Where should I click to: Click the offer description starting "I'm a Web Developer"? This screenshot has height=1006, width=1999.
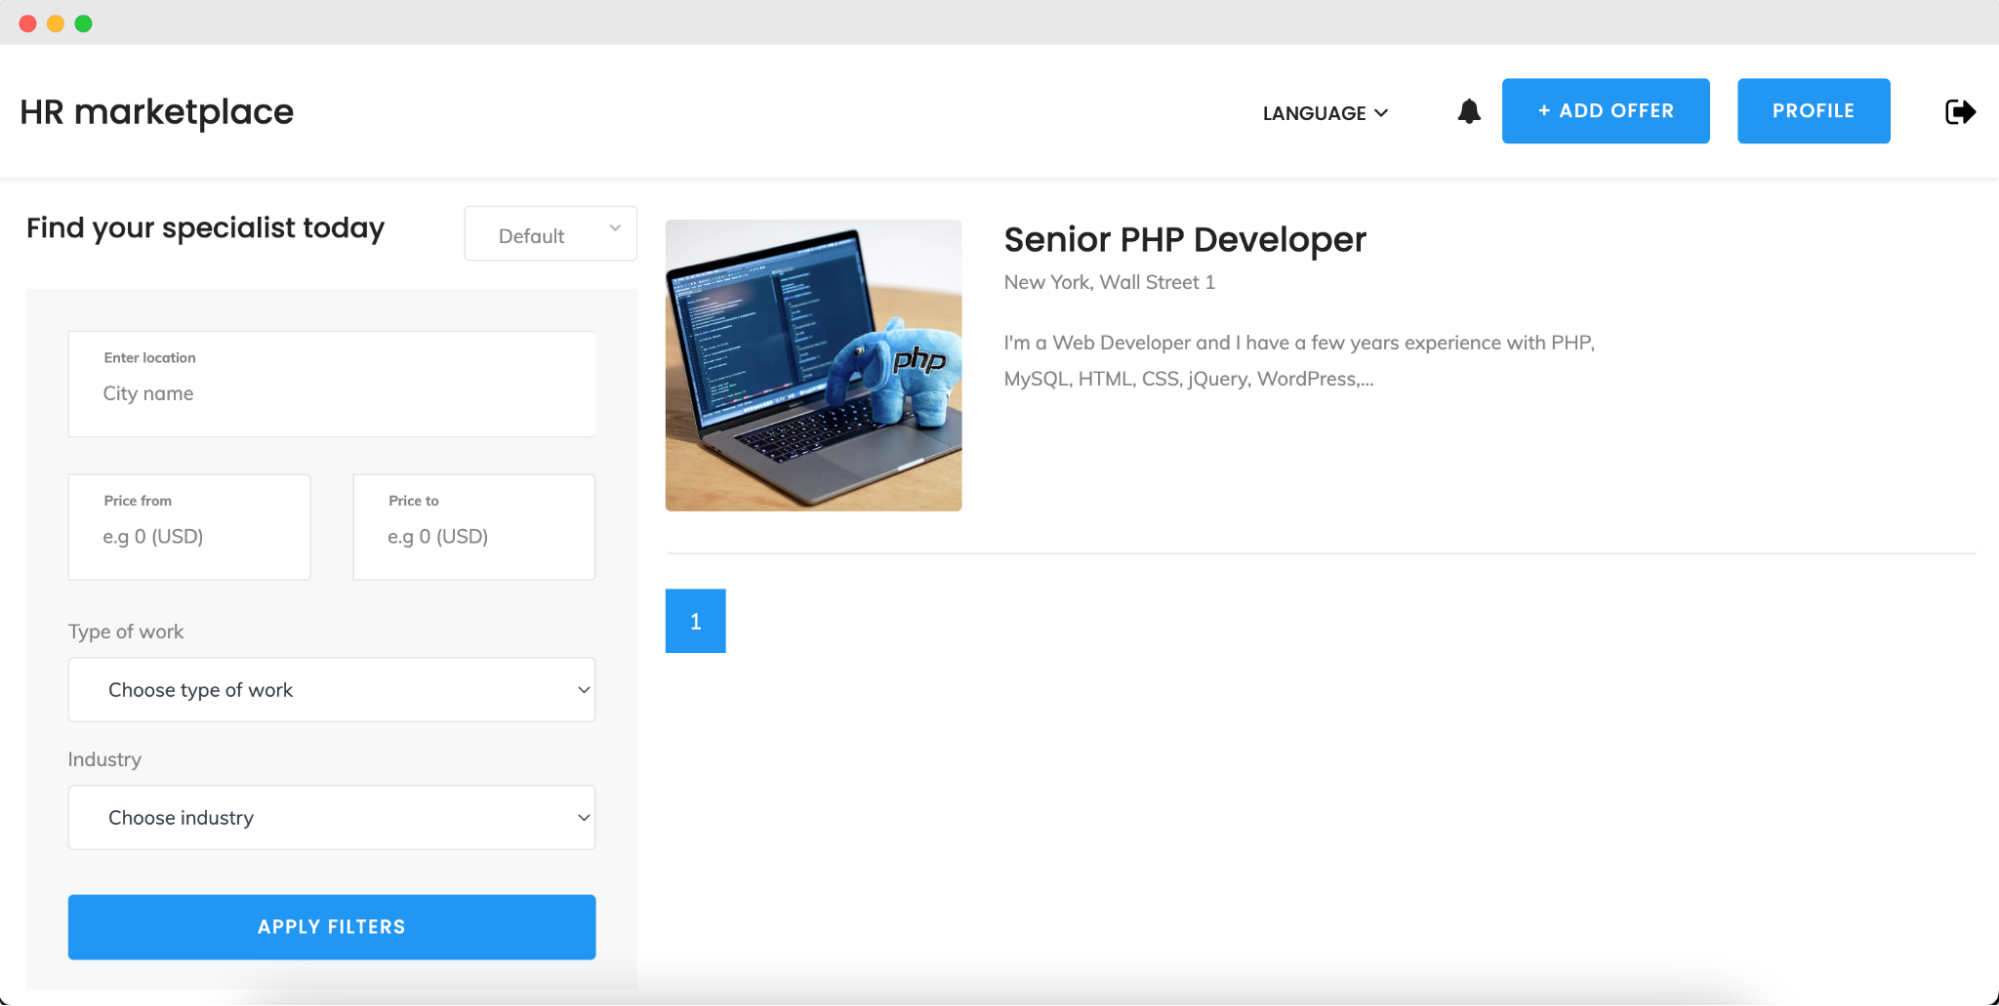1299,361
